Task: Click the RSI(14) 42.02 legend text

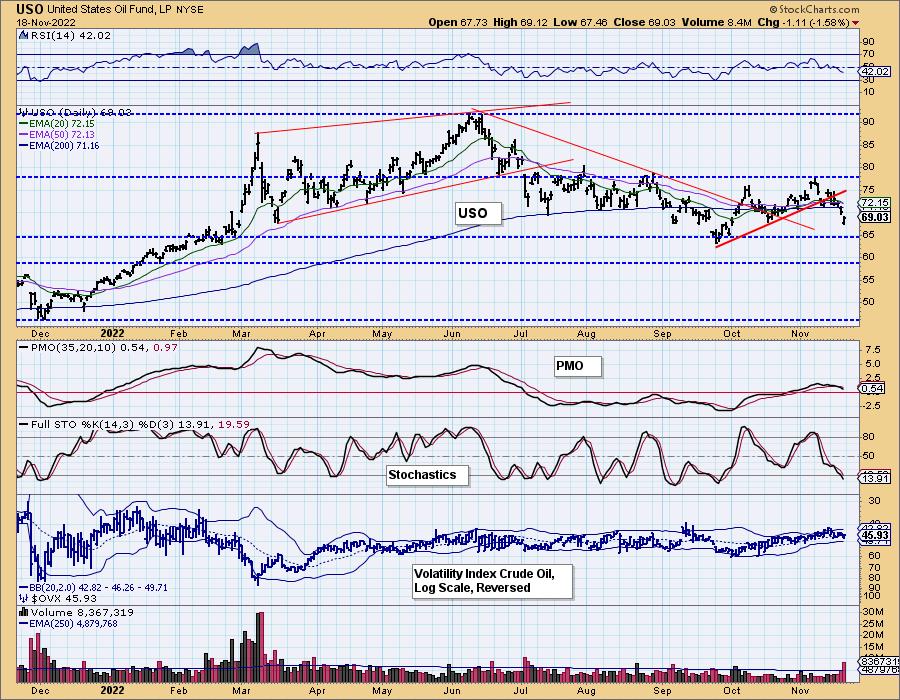Action: (x=70, y=36)
